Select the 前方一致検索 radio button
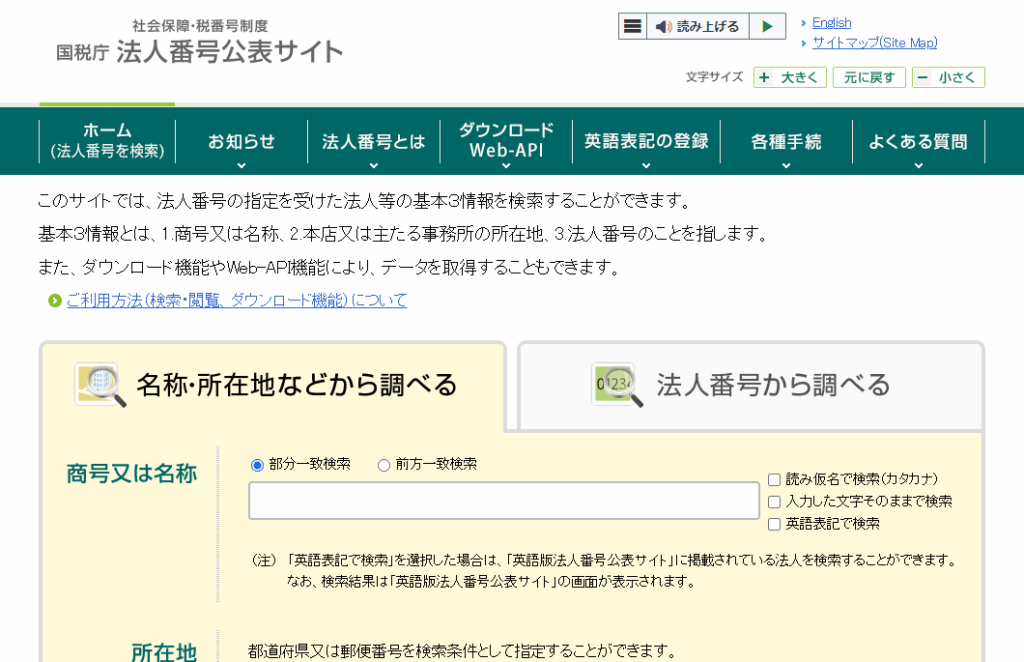The image size is (1024, 662). point(384,464)
